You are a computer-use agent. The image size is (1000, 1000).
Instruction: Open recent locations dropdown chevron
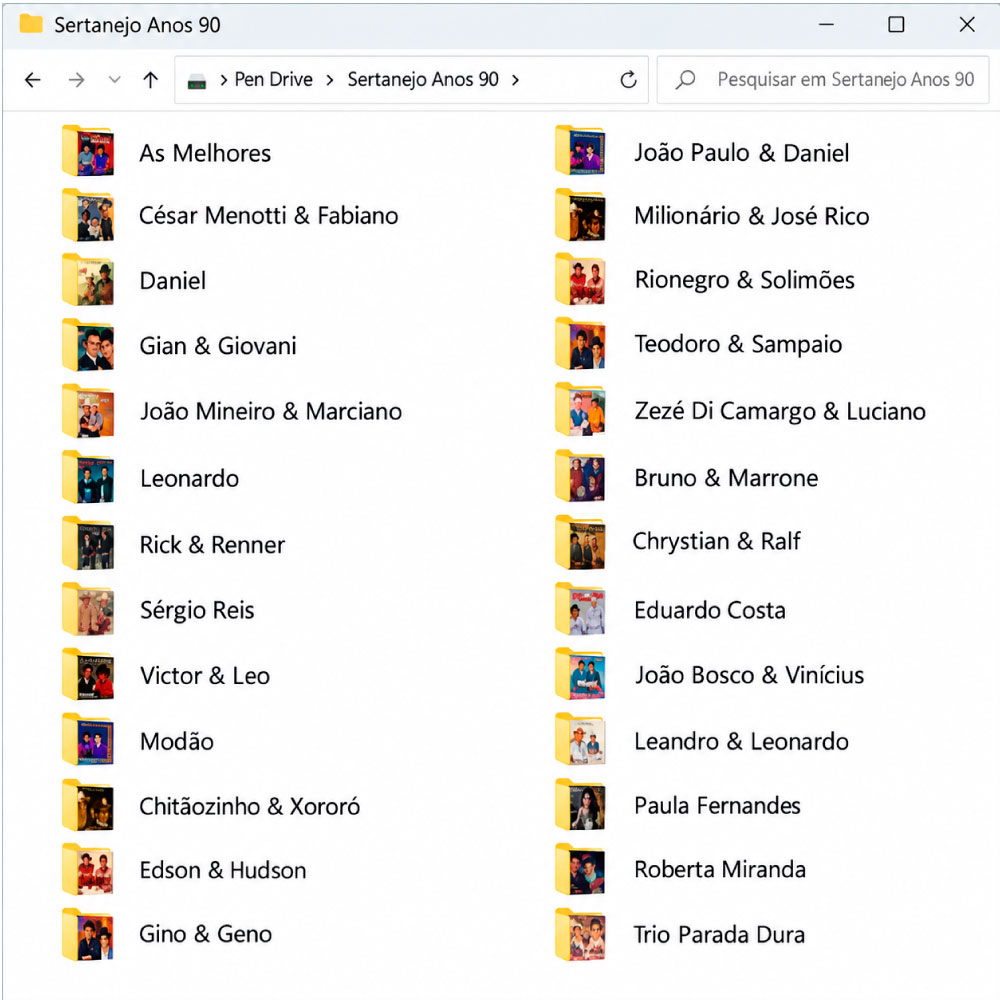coord(114,80)
